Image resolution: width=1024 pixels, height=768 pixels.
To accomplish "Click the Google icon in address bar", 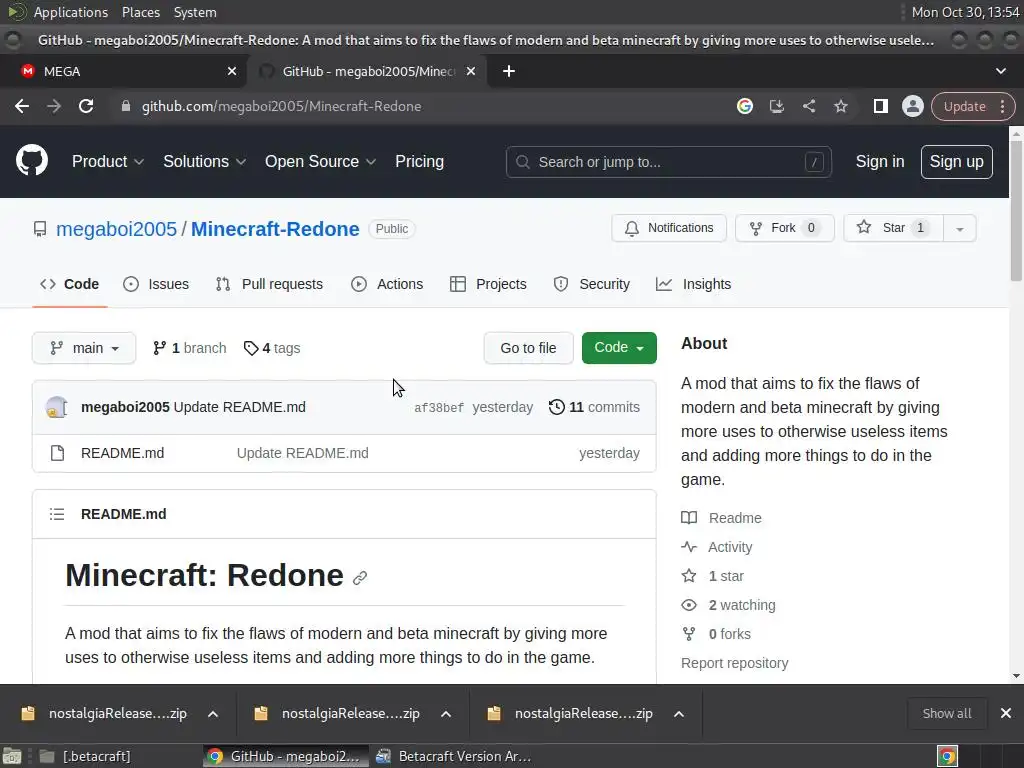I will 744,106.
